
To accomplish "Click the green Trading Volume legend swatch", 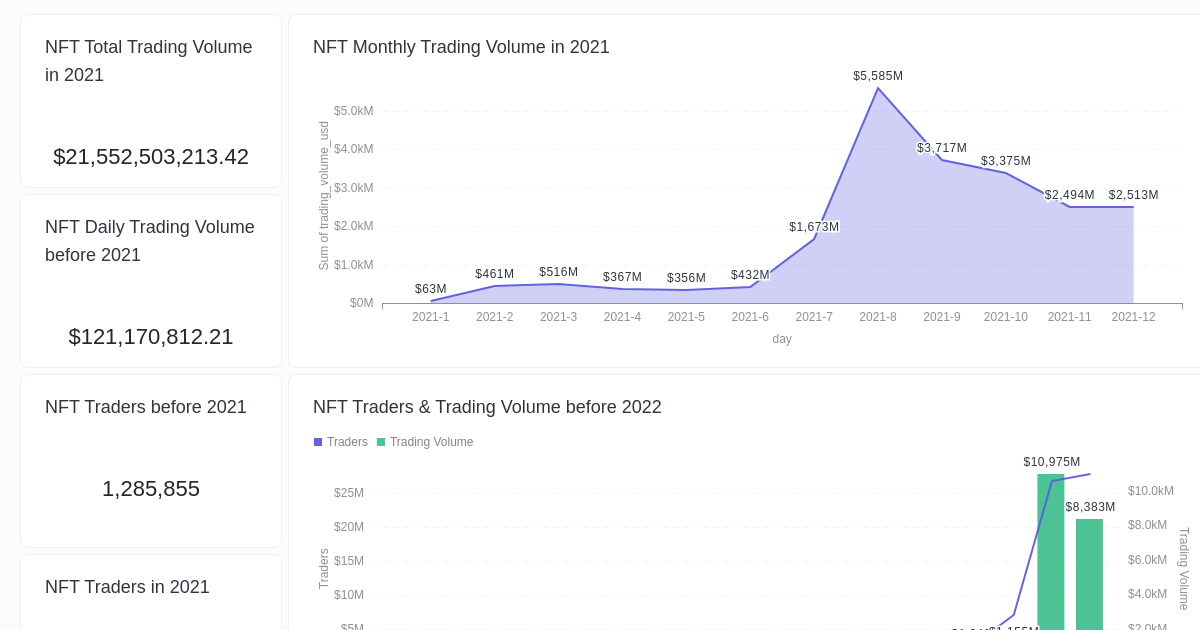I will click(381, 442).
